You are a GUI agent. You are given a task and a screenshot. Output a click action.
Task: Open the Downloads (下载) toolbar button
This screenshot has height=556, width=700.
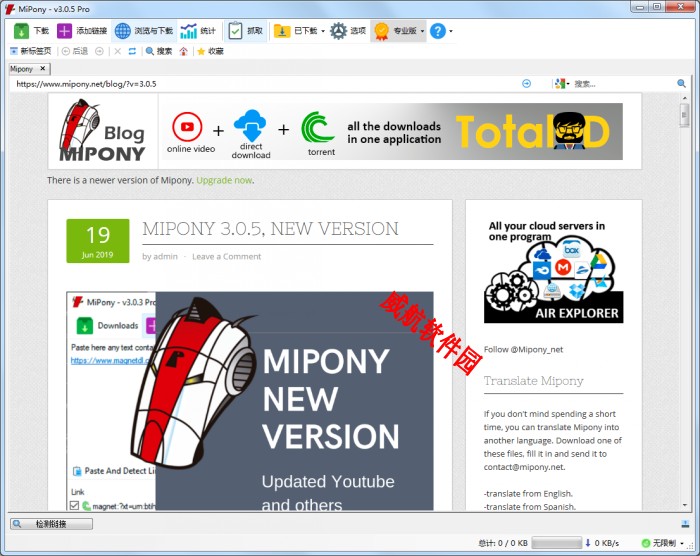pos(31,31)
